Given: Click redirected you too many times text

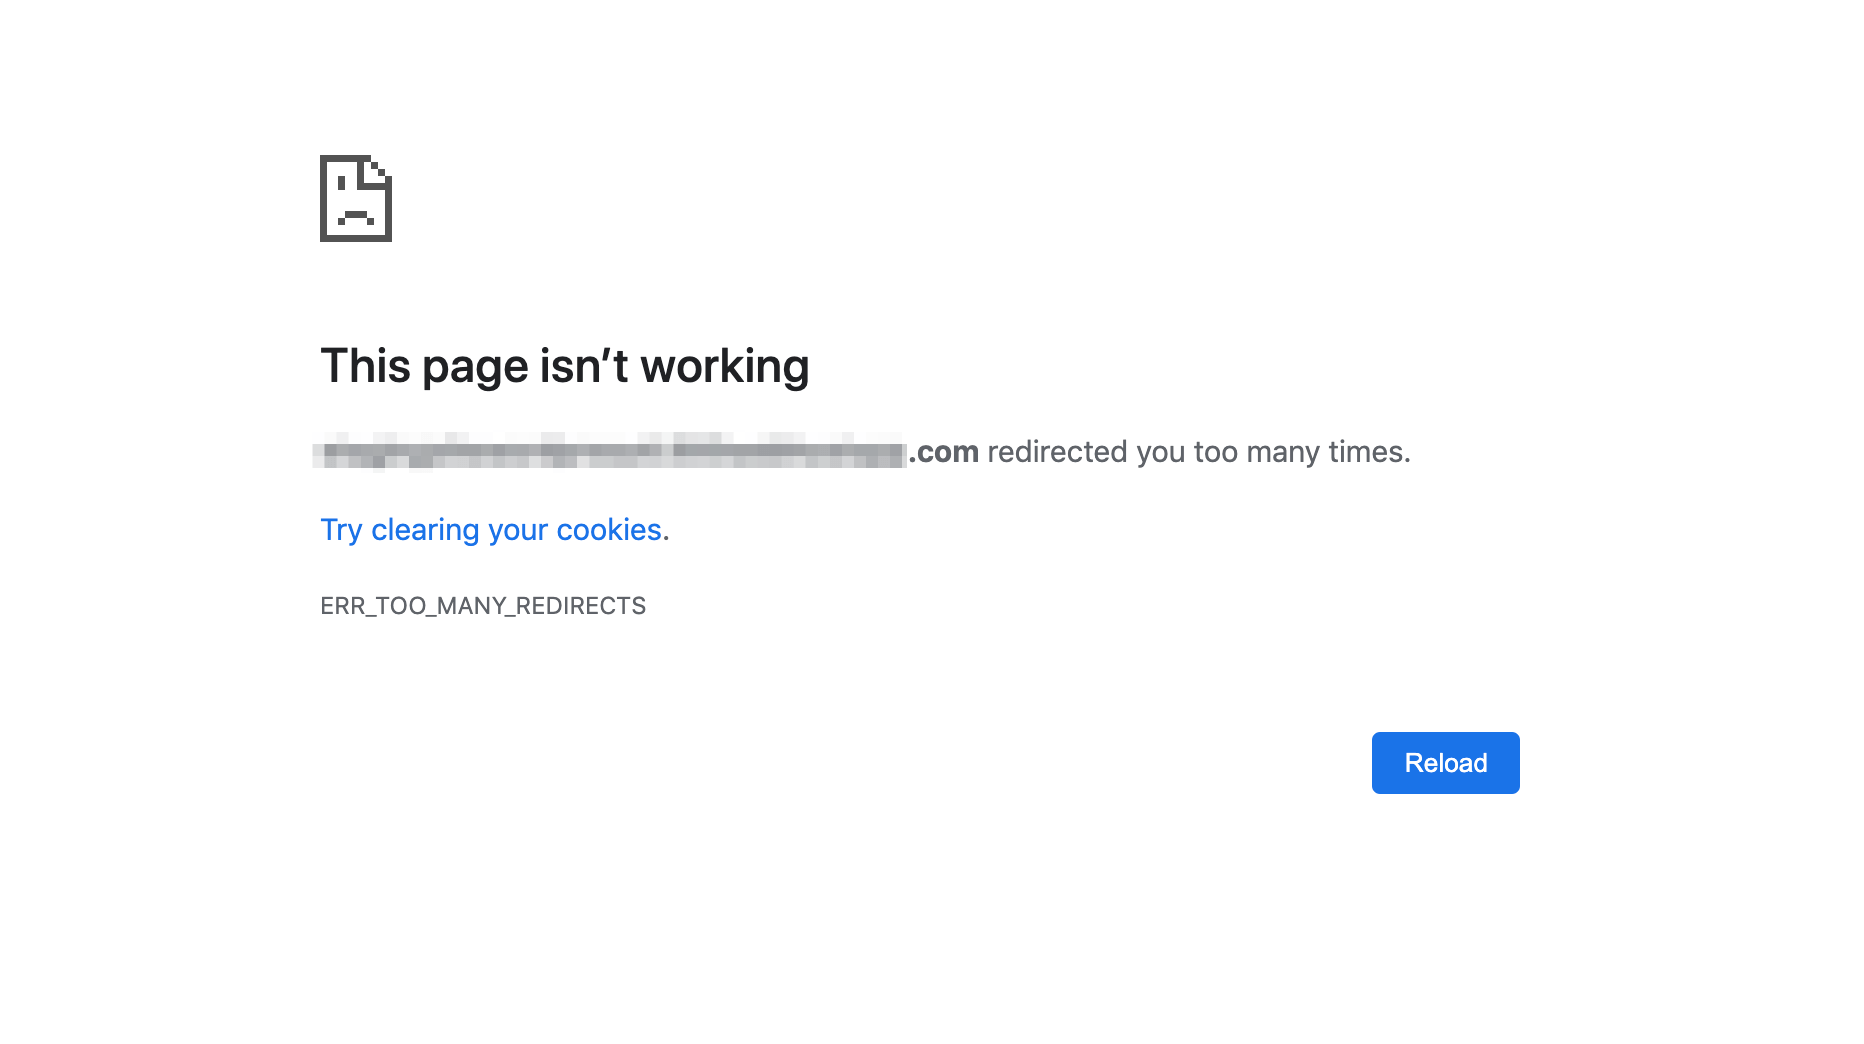Looking at the screenshot, I should pyautogui.click(x=1199, y=452).
